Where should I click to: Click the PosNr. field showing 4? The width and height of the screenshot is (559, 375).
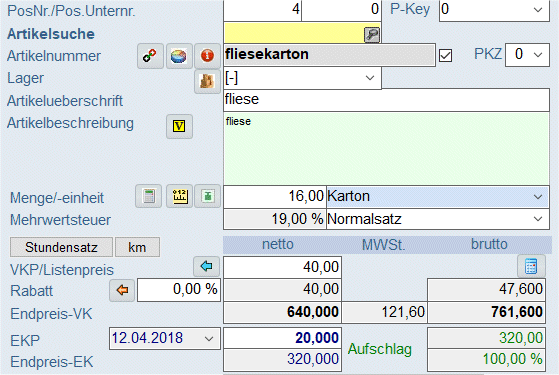click(262, 10)
